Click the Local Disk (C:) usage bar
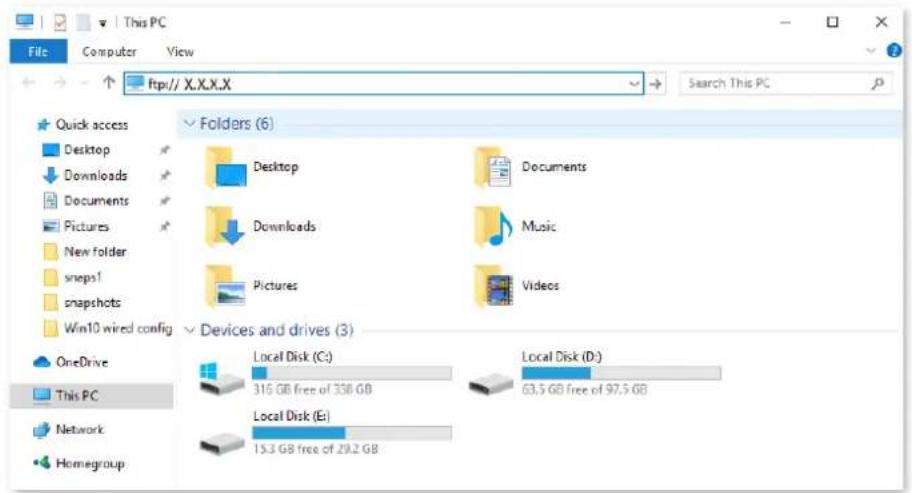Viewport: 912px width, 493px height. click(x=352, y=373)
